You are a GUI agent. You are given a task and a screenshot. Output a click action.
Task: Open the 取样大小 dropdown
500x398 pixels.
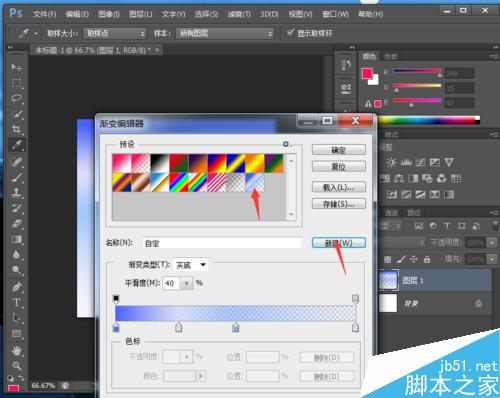pyautogui.click(x=115, y=33)
